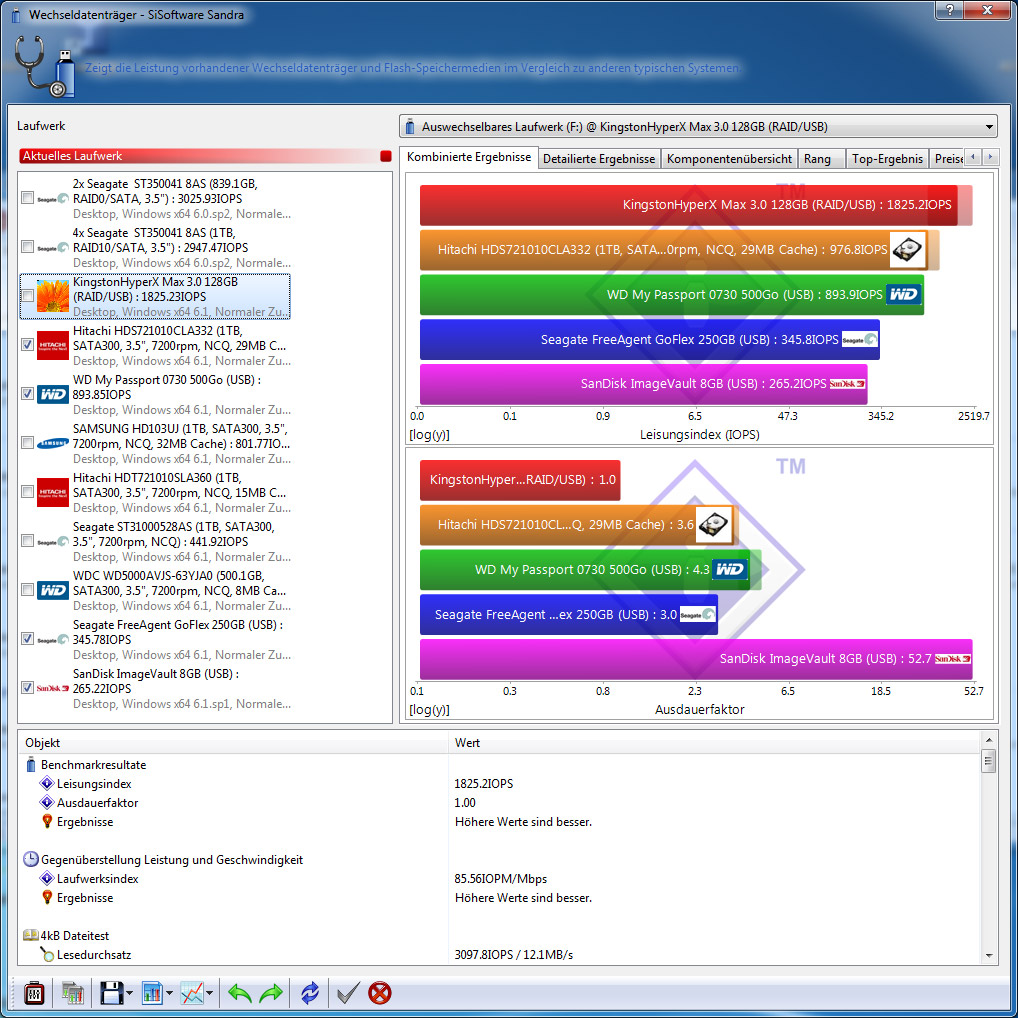Image resolution: width=1018 pixels, height=1018 pixels.
Task: Switch to Kombinierte Ergebnisse tab
Action: click(469, 157)
